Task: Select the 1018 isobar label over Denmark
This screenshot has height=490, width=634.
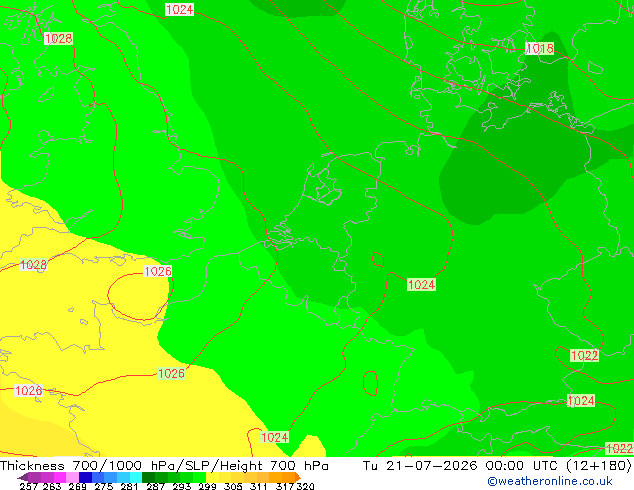Action: [539, 49]
